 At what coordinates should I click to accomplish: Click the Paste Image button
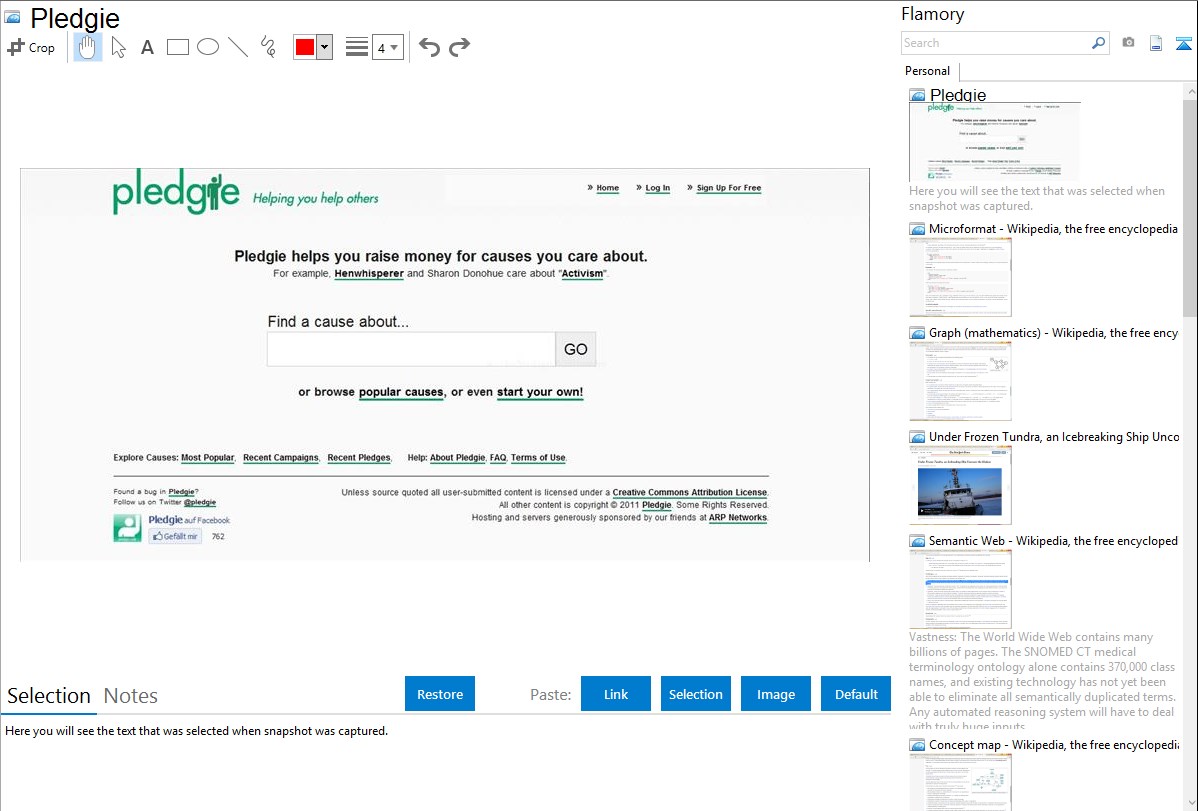(x=775, y=694)
